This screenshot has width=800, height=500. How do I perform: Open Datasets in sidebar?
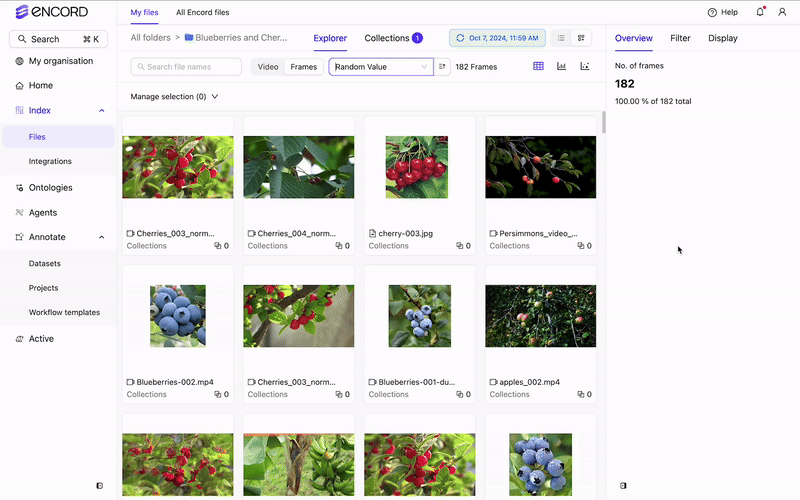[x=44, y=263]
